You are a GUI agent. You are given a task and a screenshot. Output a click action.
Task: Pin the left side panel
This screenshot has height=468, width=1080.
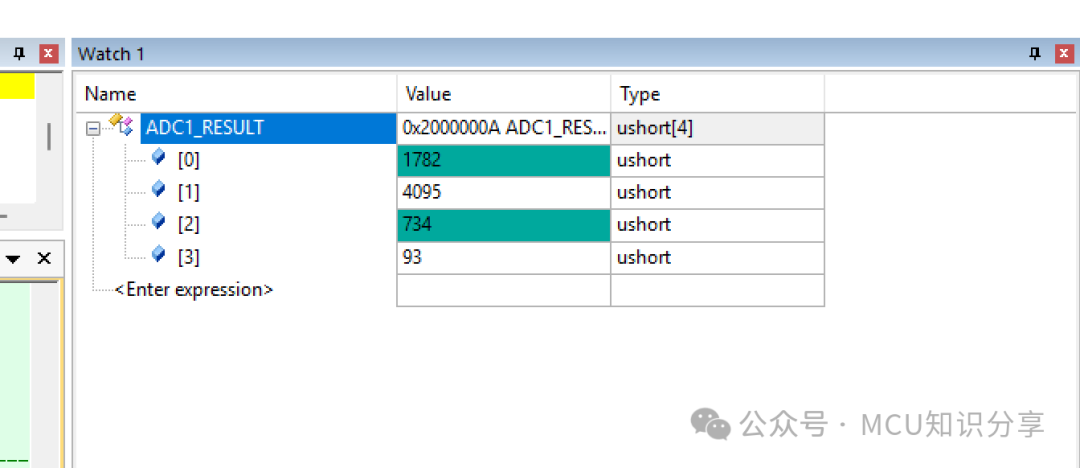tap(19, 54)
